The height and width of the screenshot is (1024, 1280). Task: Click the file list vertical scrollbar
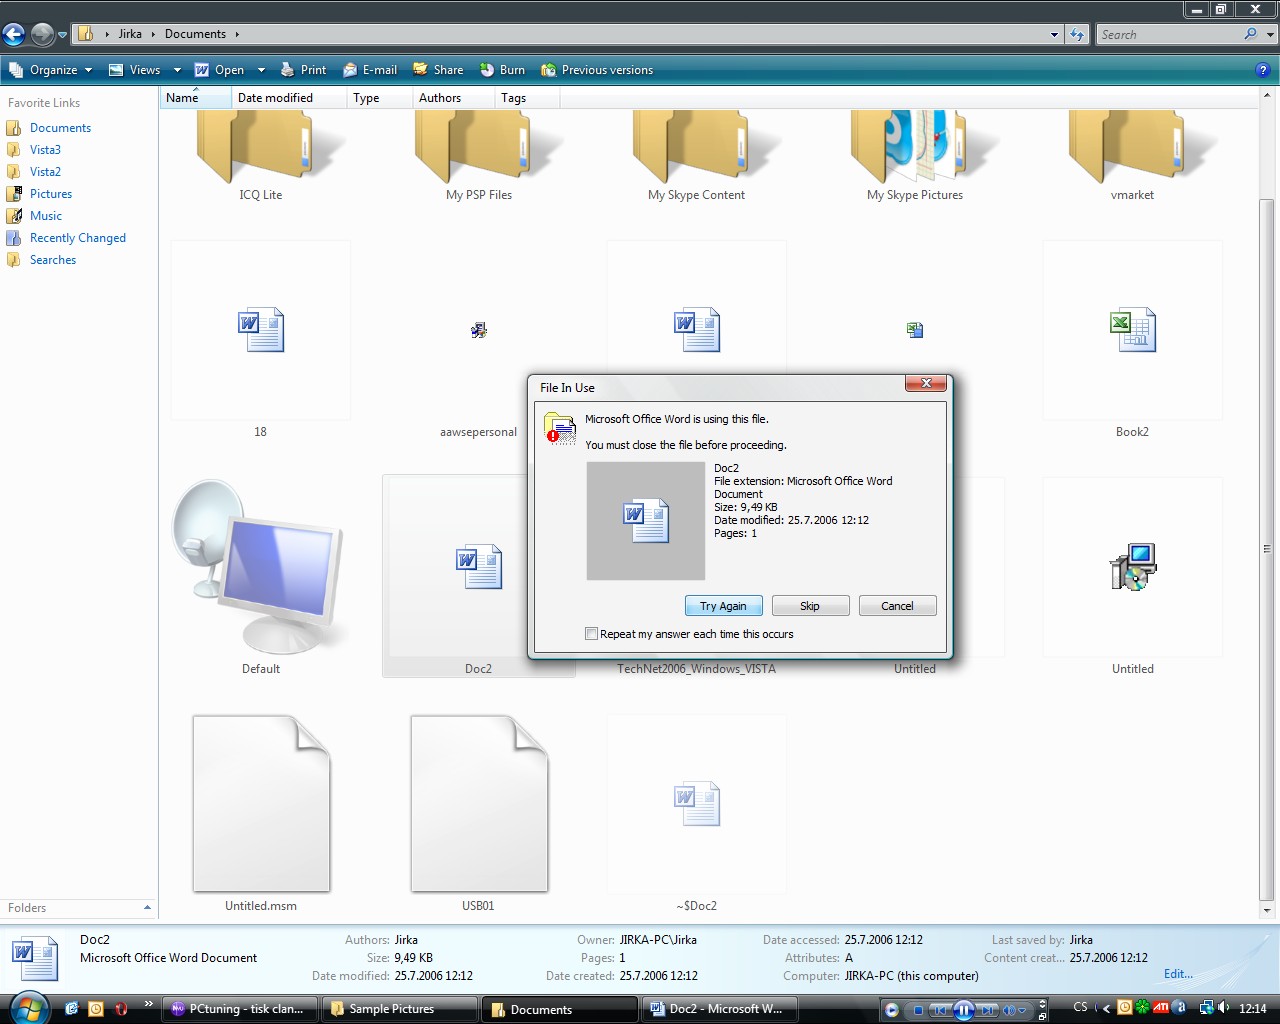coord(1267,548)
